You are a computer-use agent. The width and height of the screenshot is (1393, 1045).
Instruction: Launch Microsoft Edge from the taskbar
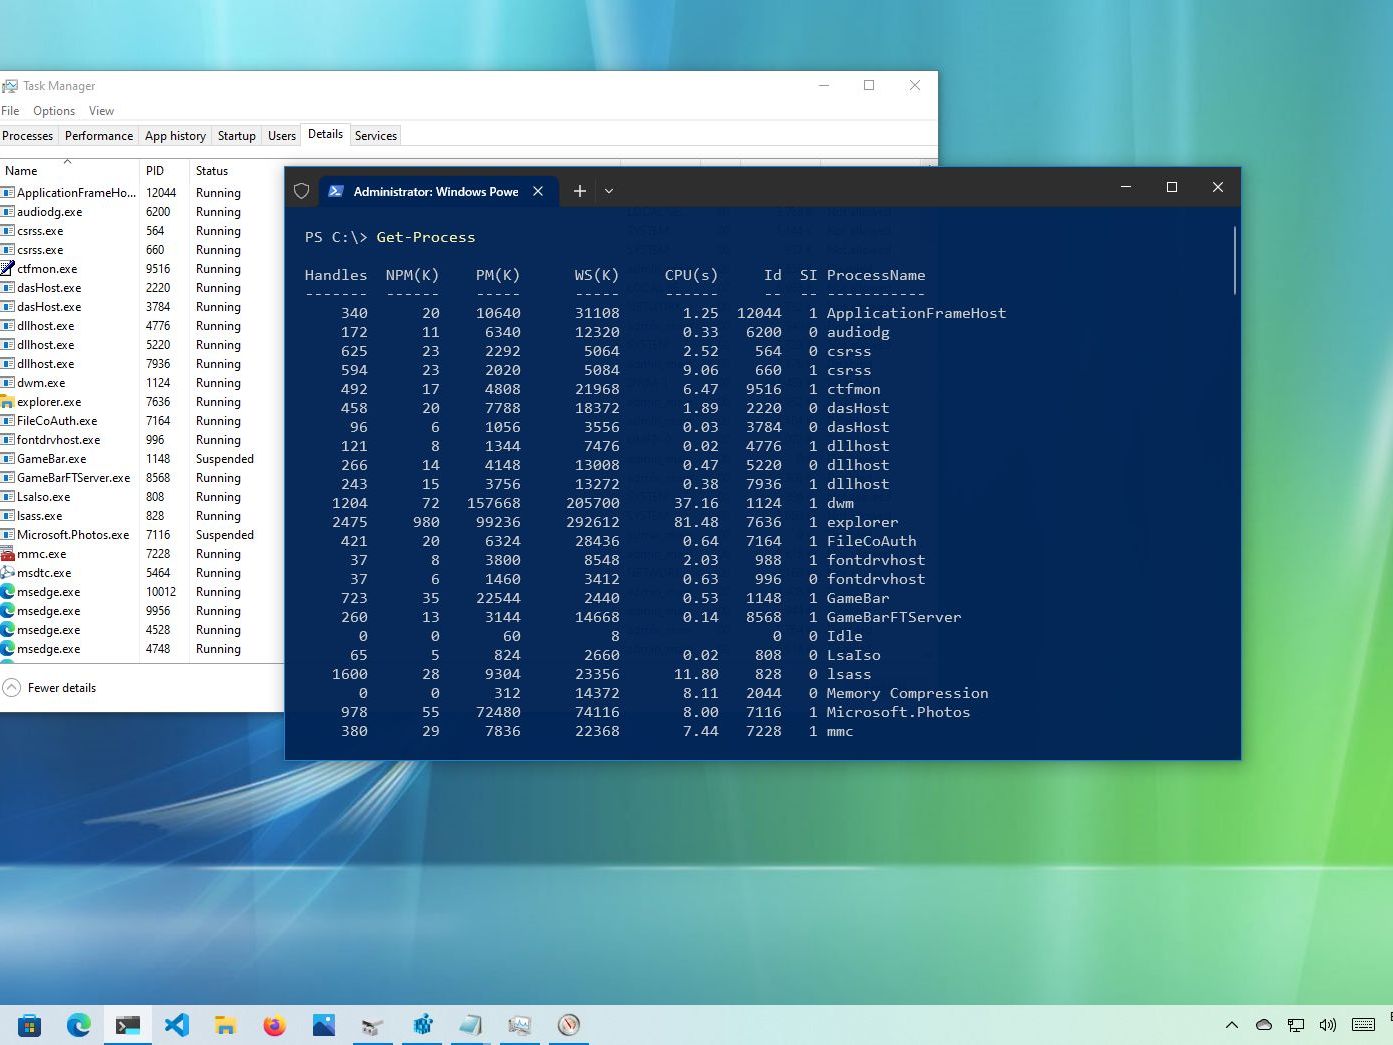pos(79,1025)
